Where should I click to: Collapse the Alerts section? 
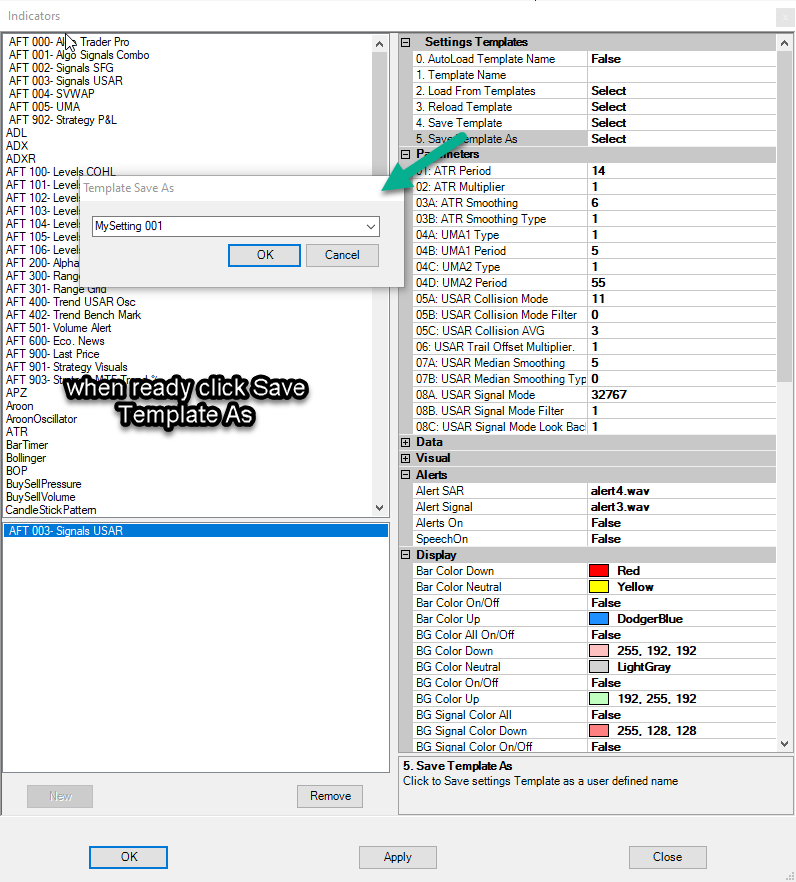406,475
